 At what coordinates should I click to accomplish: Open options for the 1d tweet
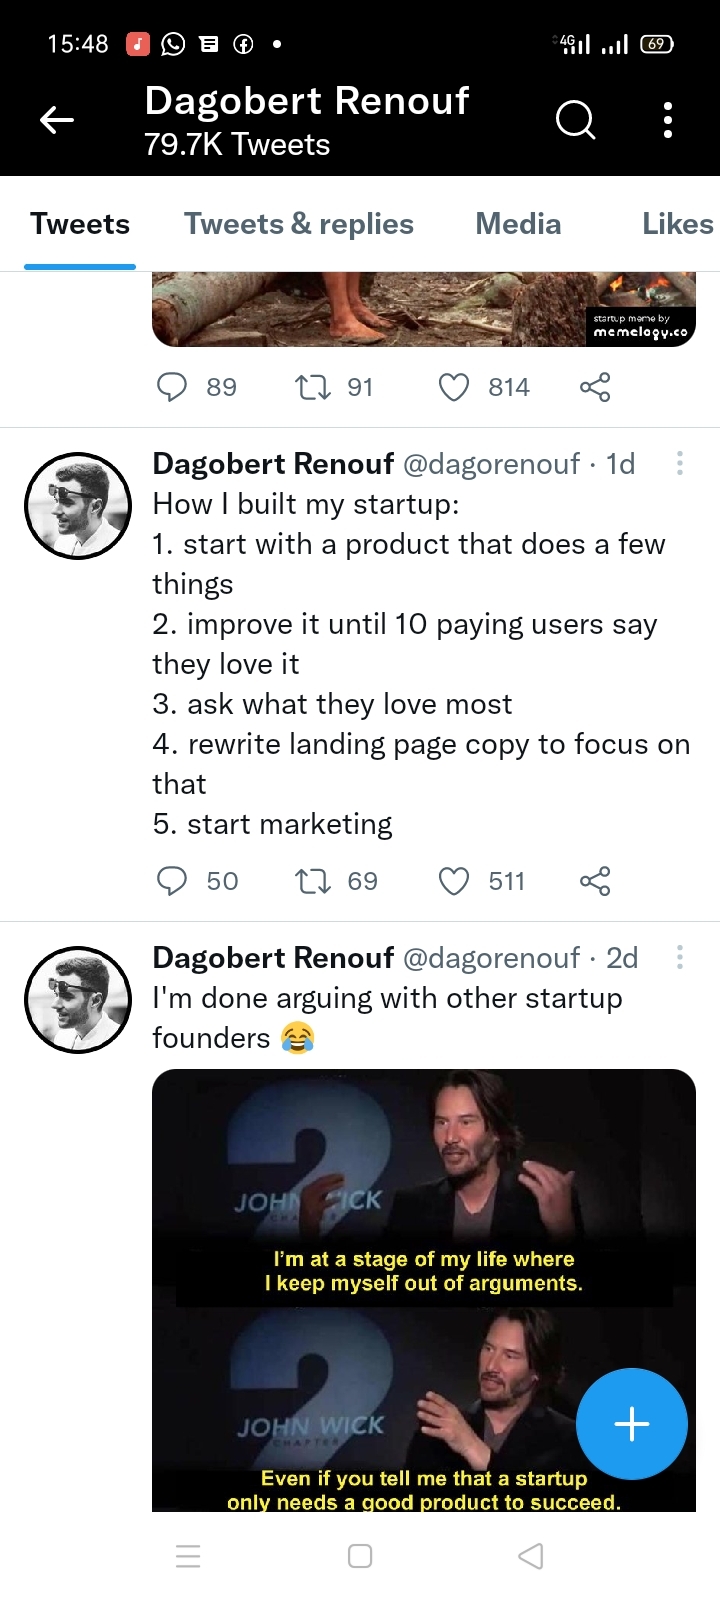tap(679, 463)
